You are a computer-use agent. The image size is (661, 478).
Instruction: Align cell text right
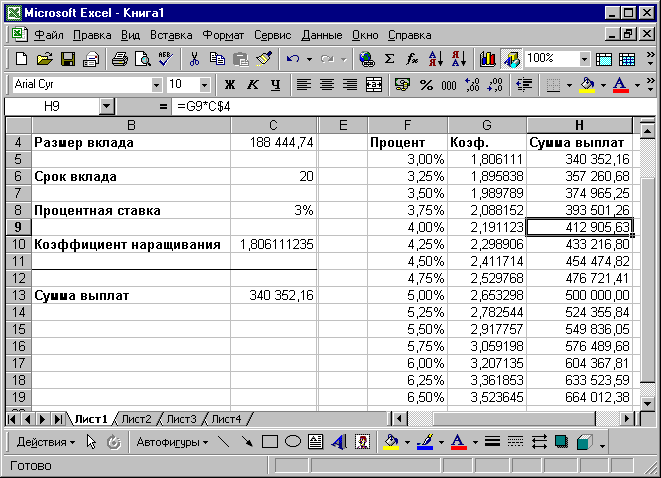(x=350, y=85)
